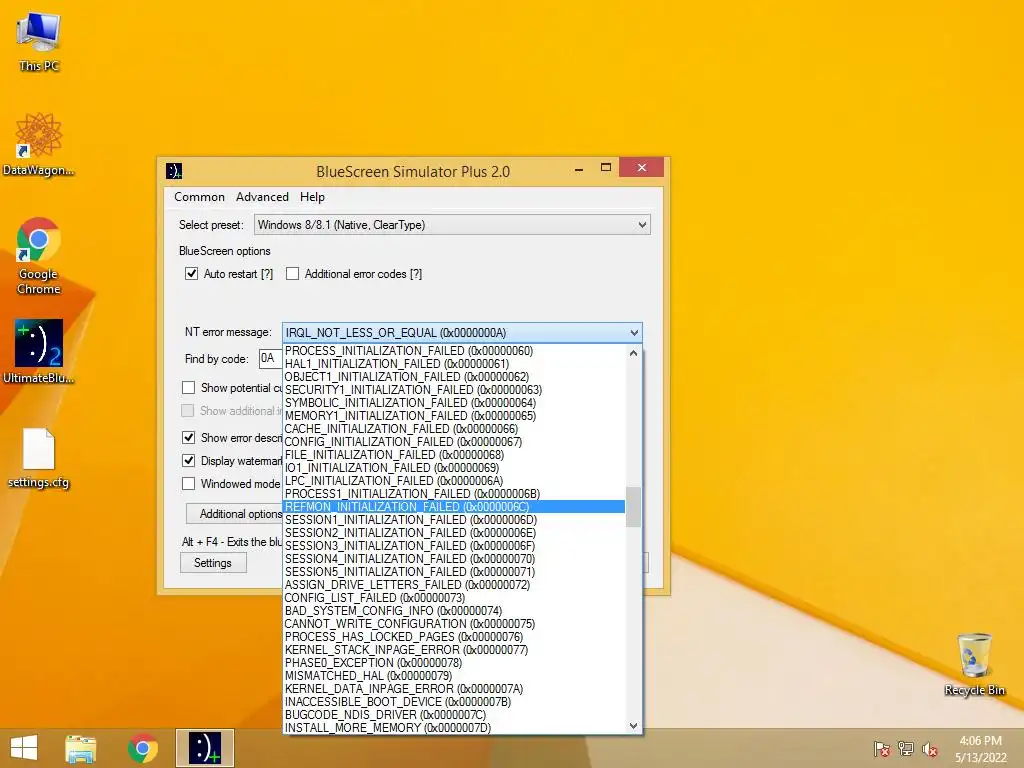Enable Windowed mode checkbox
Viewport: 1024px width, 768px height.
pyautogui.click(x=188, y=483)
